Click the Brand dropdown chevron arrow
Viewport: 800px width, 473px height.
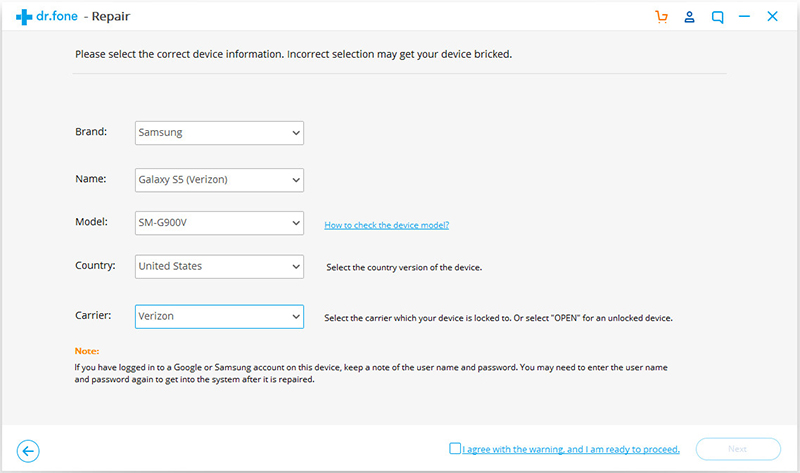tap(296, 133)
